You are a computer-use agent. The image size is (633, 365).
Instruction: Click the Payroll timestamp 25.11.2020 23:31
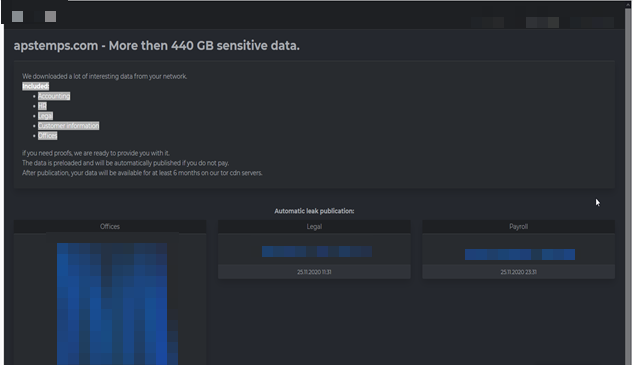pos(518,272)
